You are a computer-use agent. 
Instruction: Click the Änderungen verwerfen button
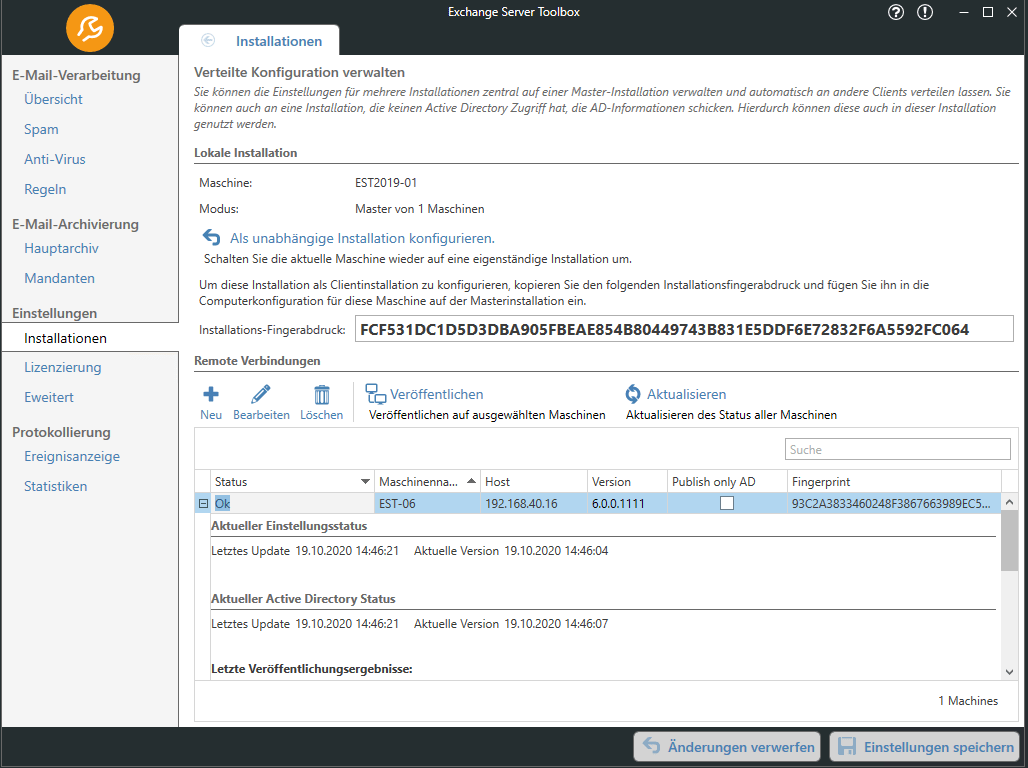pyautogui.click(x=727, y=746)
